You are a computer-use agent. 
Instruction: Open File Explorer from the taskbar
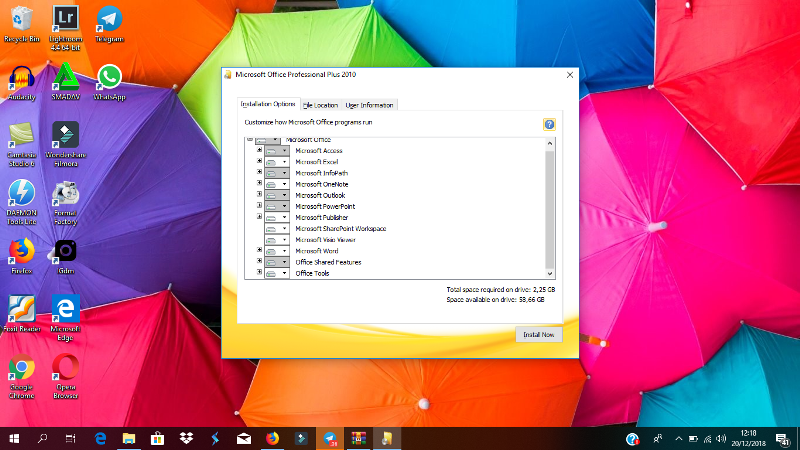point(129,438)
